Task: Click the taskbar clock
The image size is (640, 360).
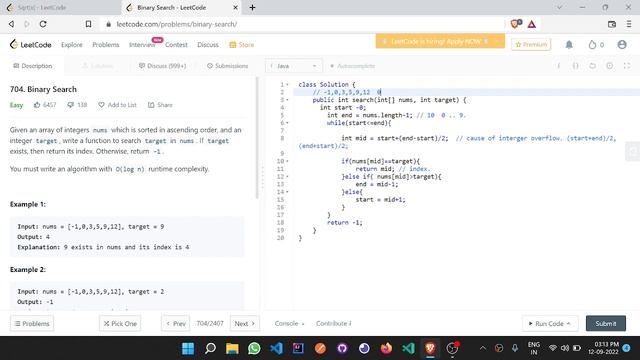Action: pyautogui.click(x=603, y=348)
